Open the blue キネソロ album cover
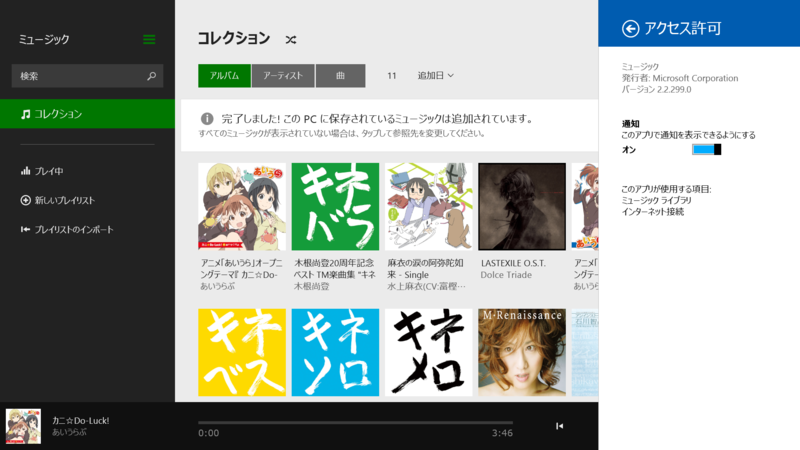The image size is (800, 450). 335,353
